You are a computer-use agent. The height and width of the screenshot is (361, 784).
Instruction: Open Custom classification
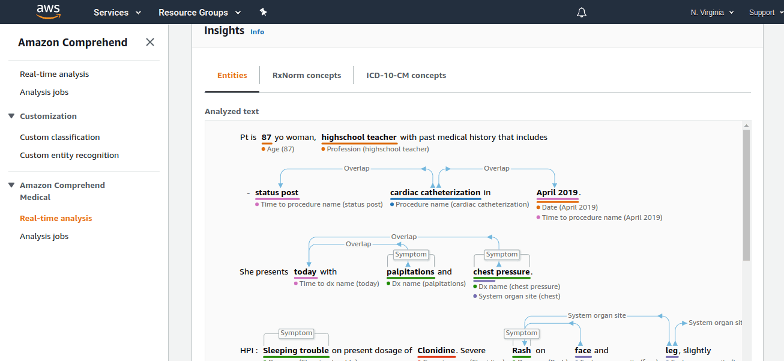[60, 137]
